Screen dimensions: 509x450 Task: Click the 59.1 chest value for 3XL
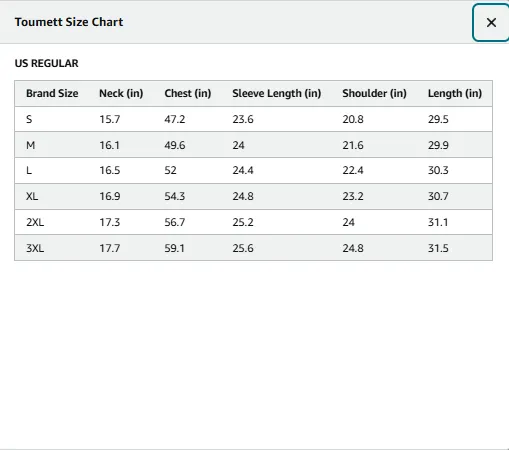point(174,248)
